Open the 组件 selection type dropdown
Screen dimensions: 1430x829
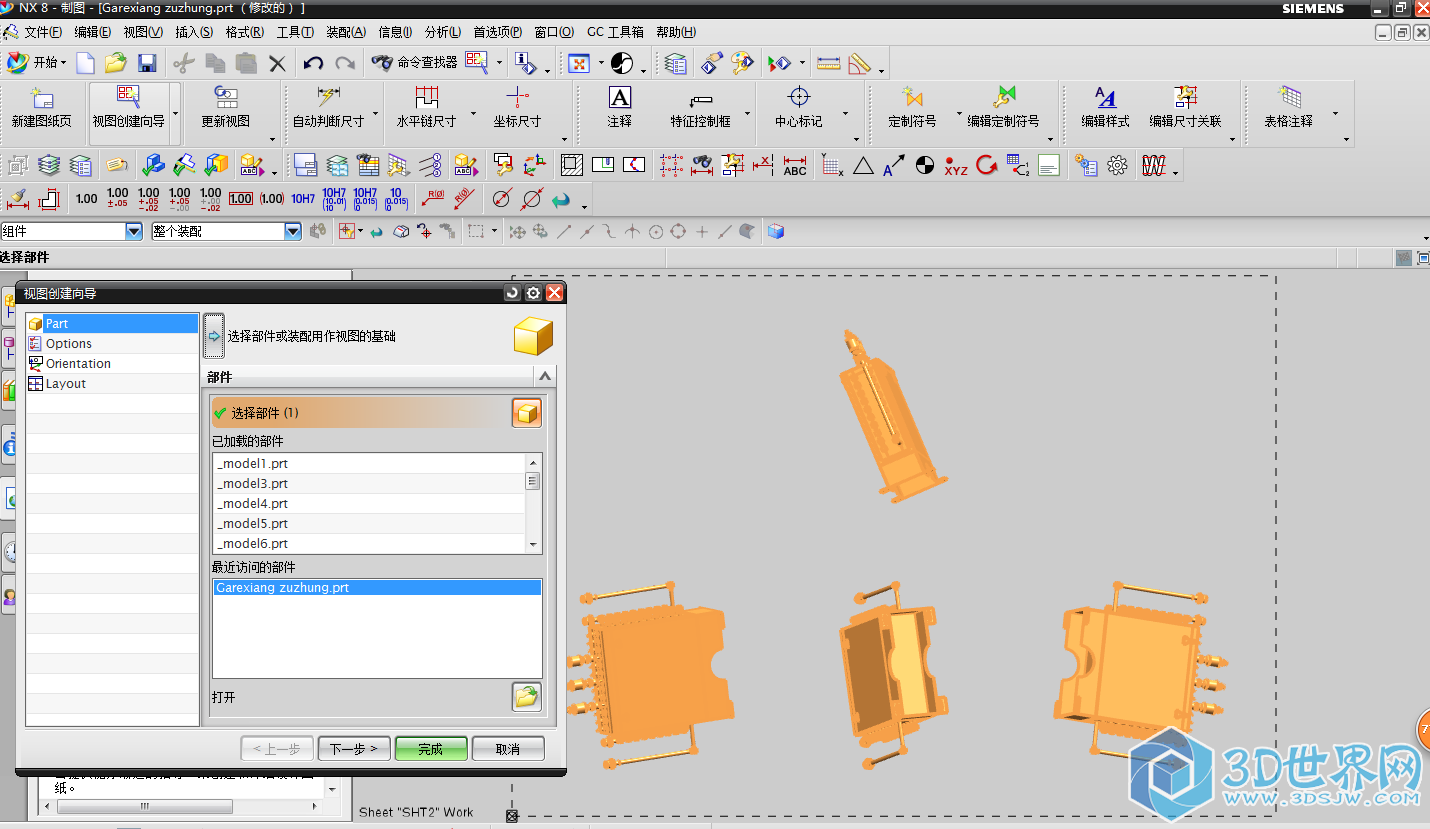click(134, 231)
